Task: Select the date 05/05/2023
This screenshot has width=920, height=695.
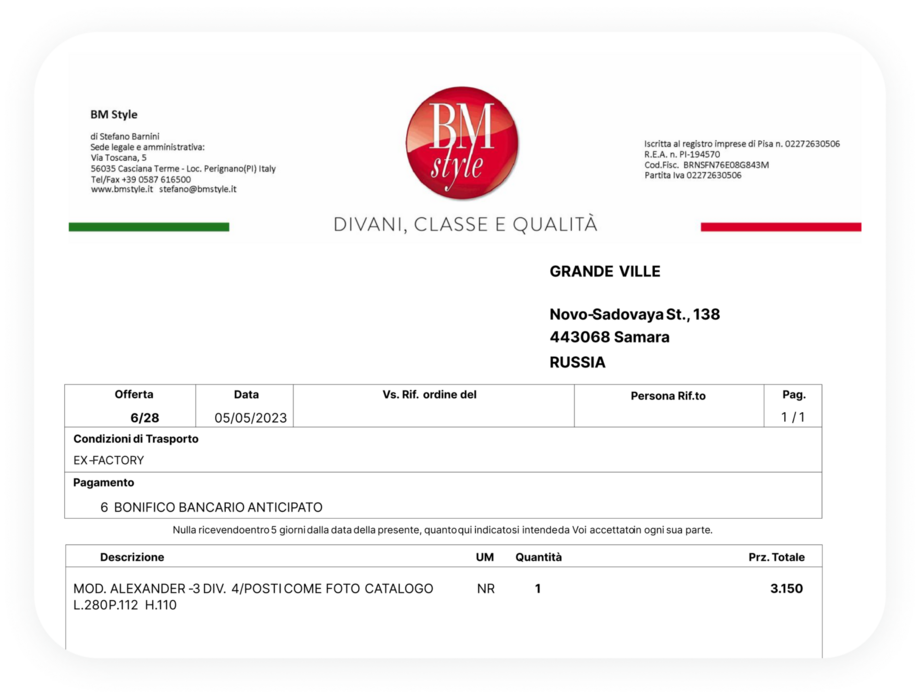Action: coord(250,418)
